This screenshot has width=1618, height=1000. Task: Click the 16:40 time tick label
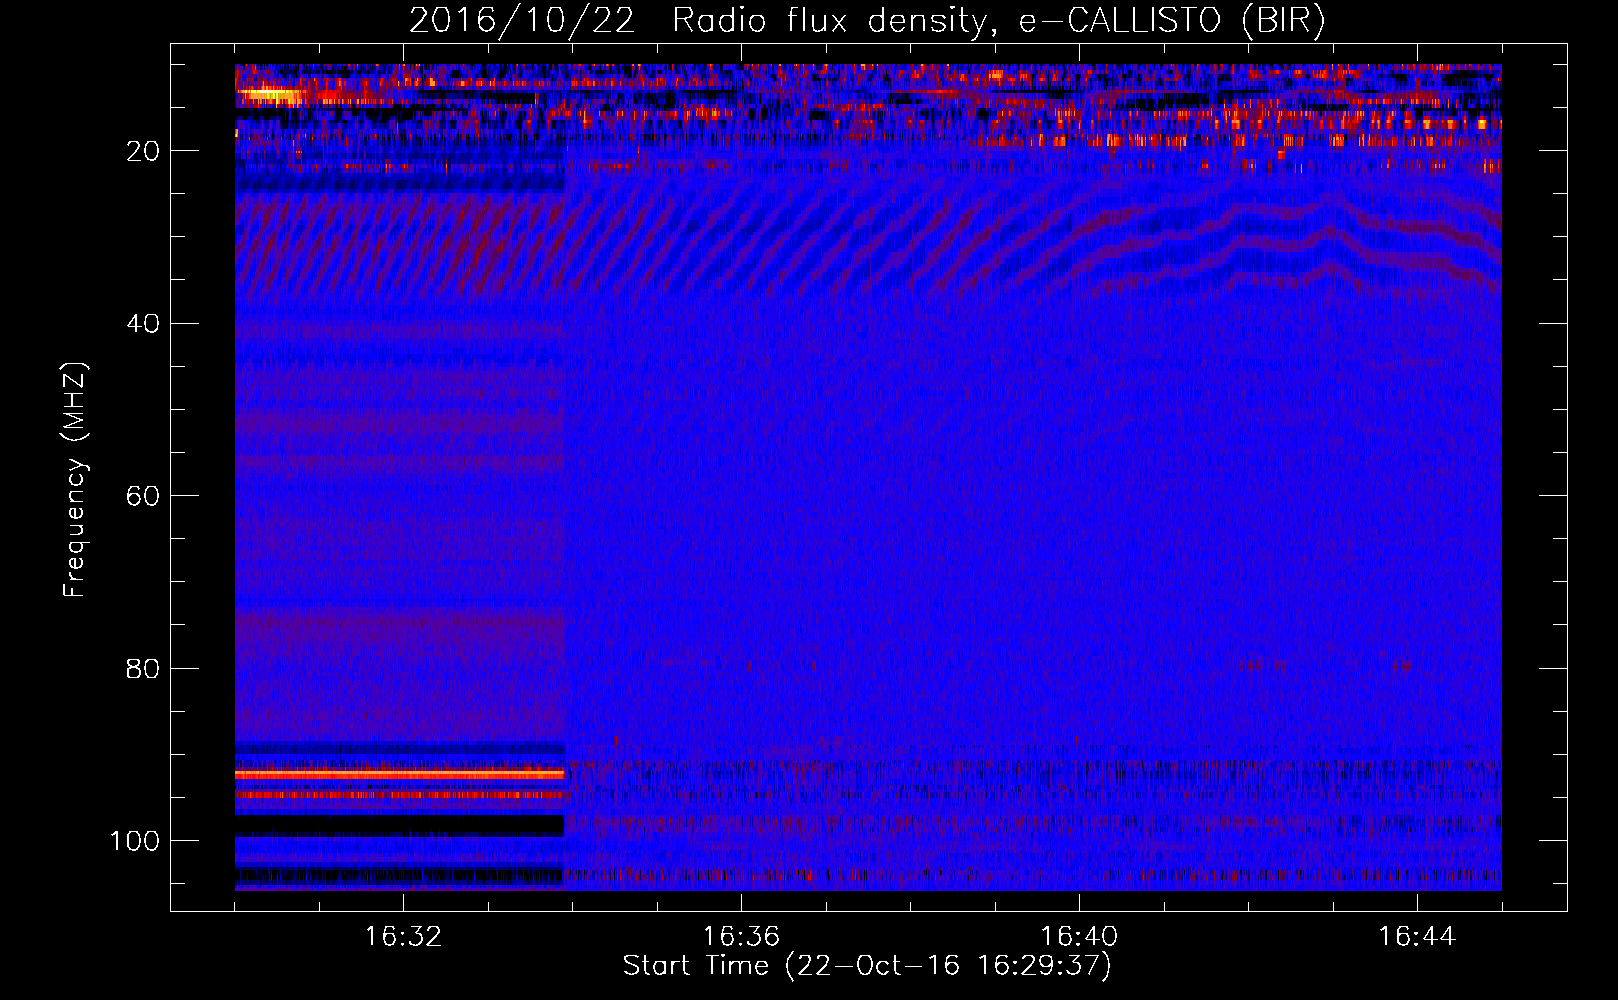pos(1079,937)
